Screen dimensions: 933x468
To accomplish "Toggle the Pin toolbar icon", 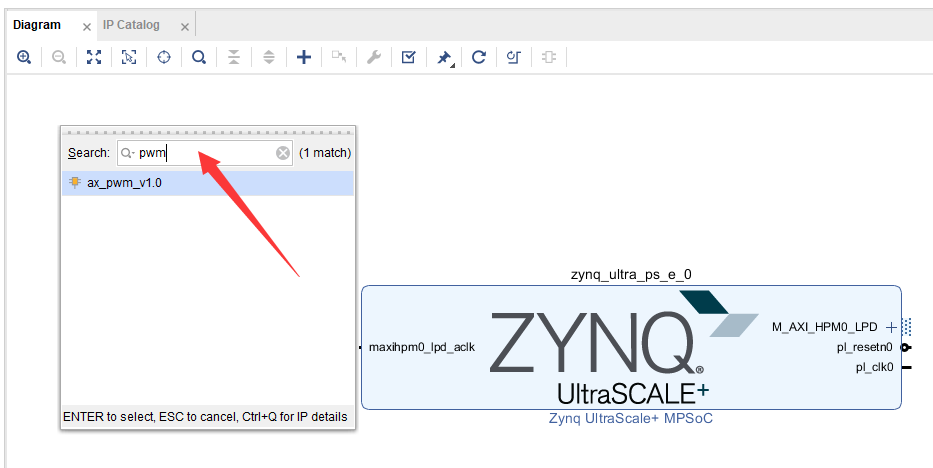I will tap(444, 58).
